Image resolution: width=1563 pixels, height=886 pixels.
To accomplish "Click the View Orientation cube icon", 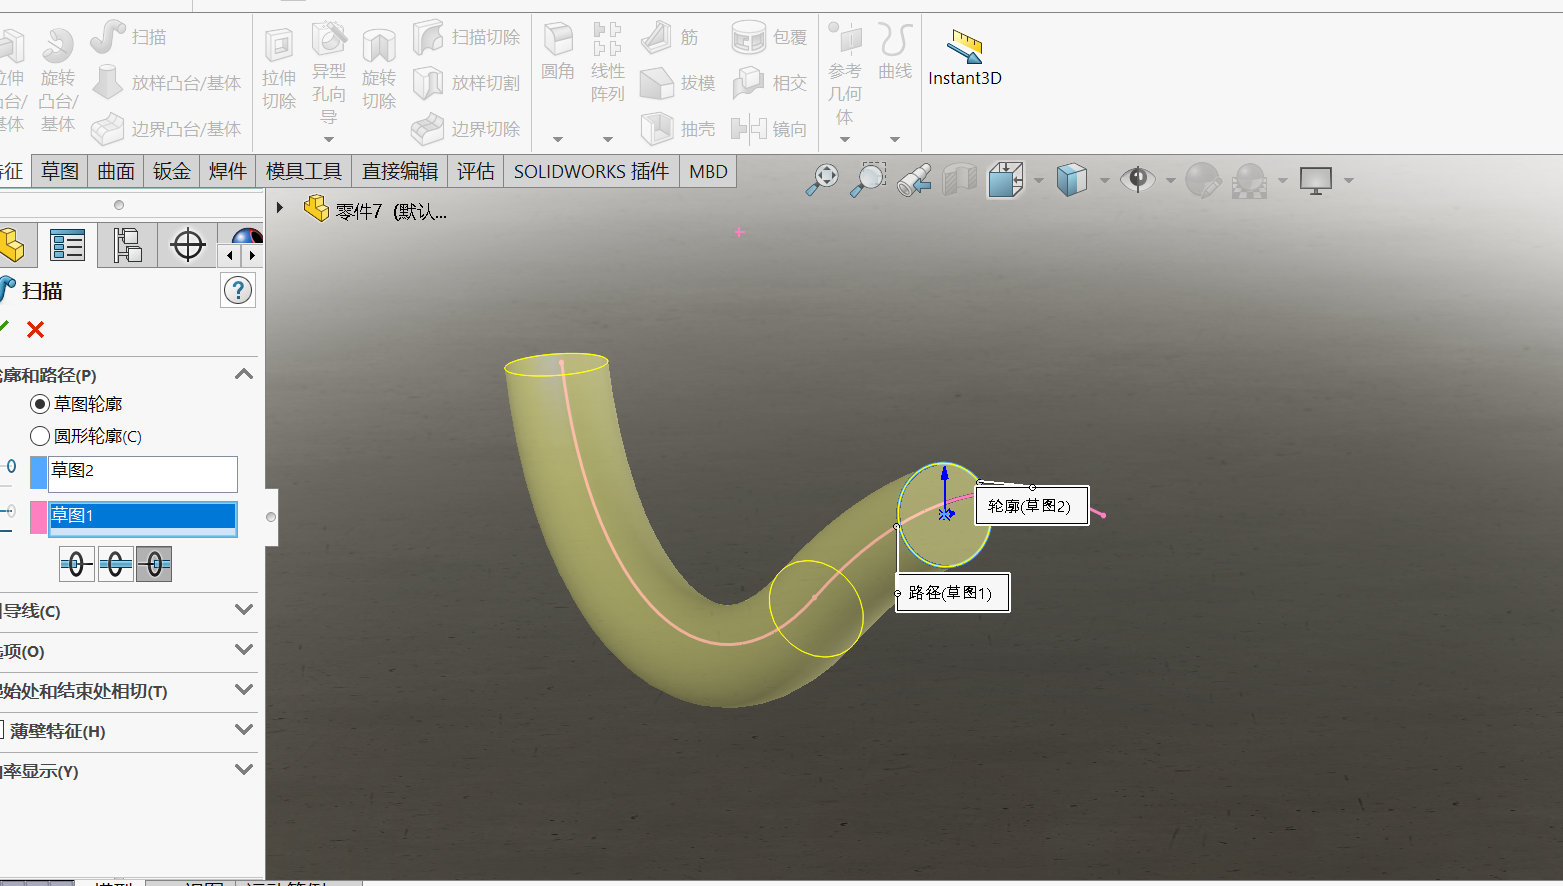I will coord(1006,180).
